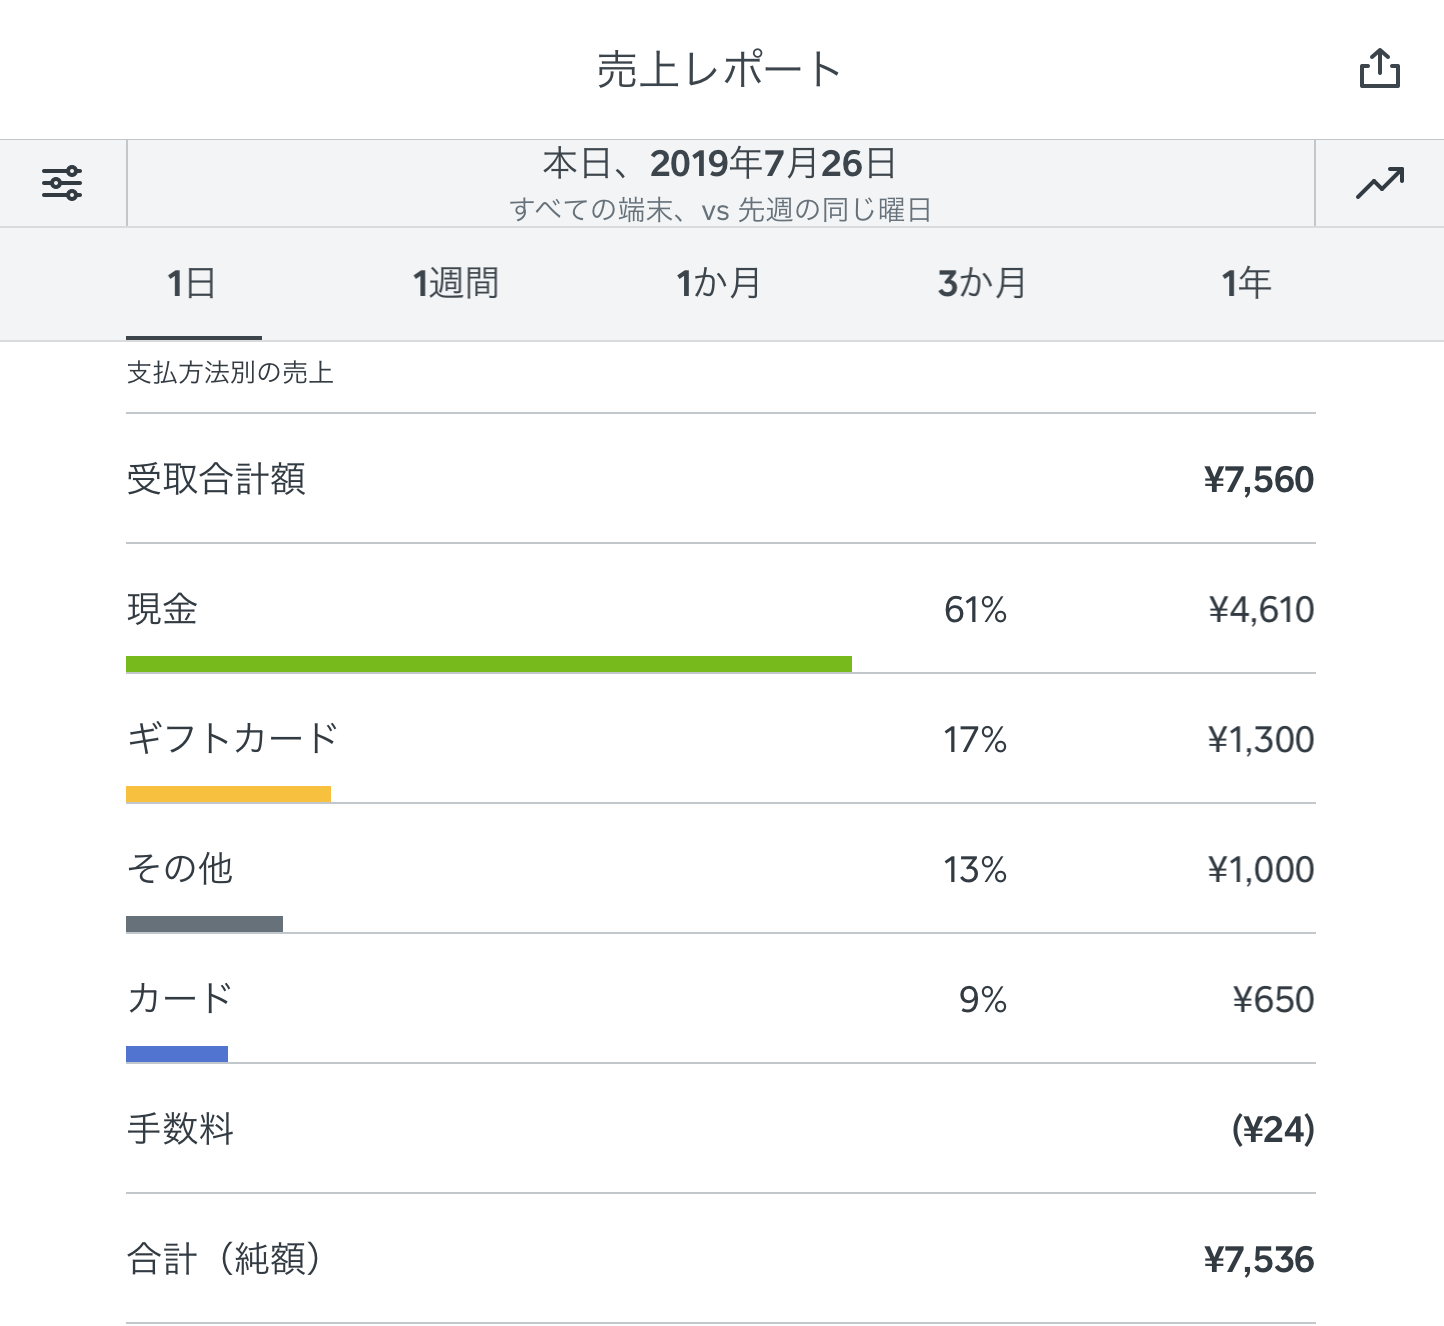Image resolution: width=1444 pixels, height=1326 pixels.
Task: Open the report filter settings
Action: coord(62,183)
